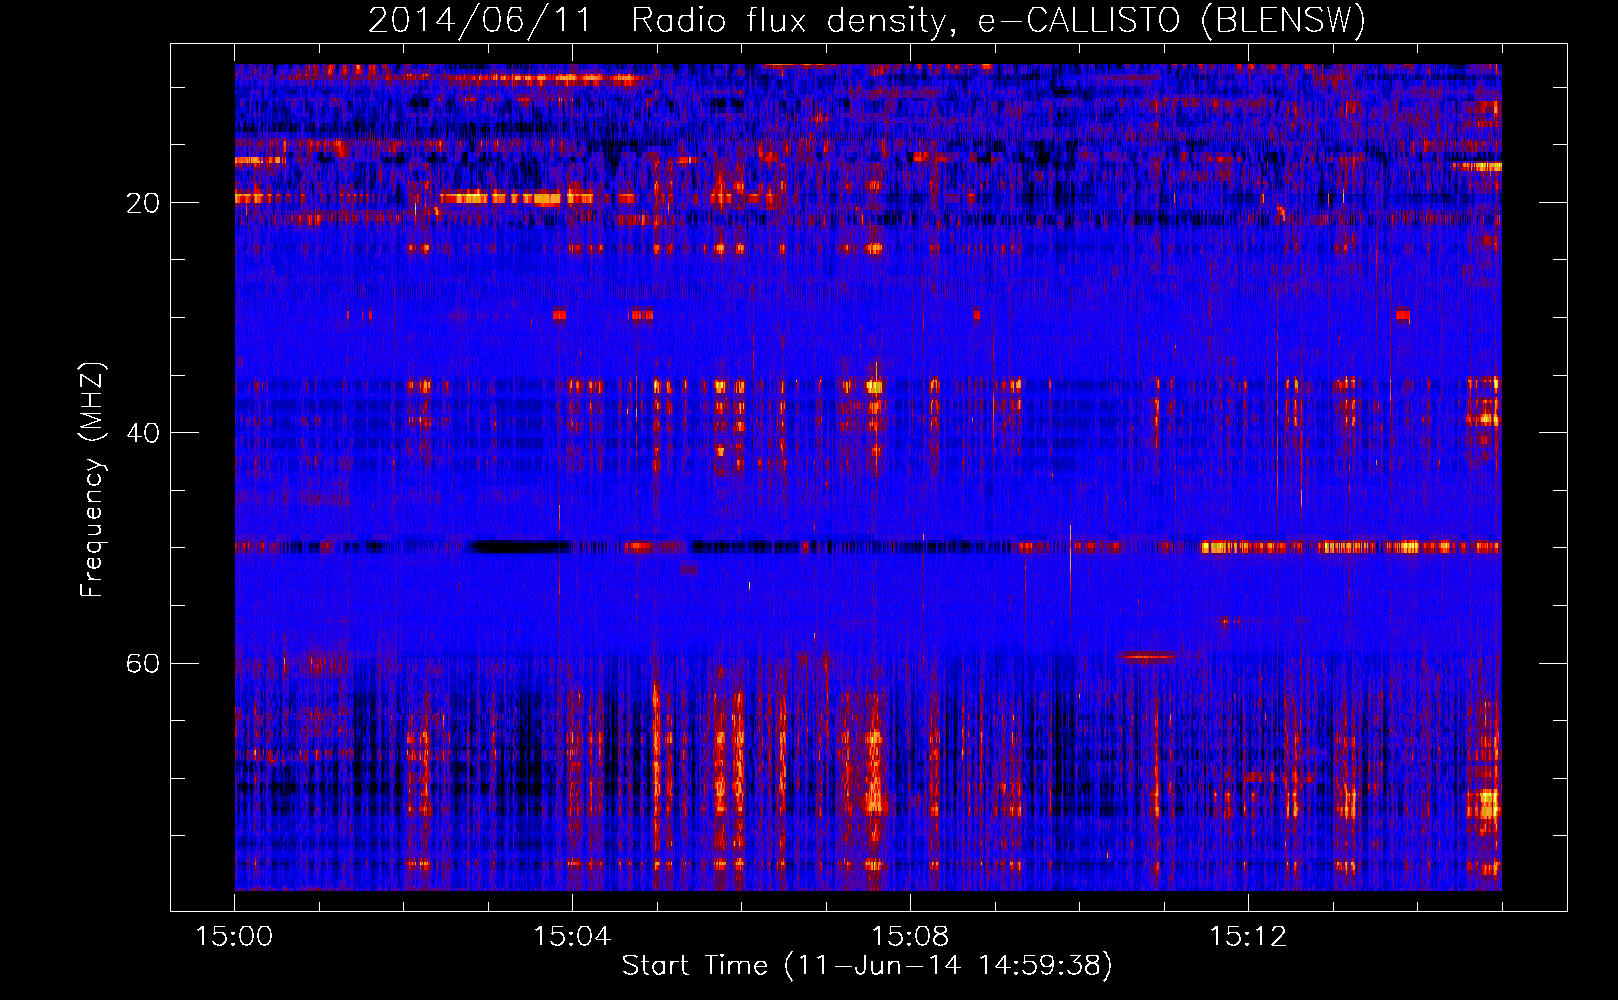Click the '40' frequency tick label
Screen dimensions: 1618x1000
coord(143,433)
